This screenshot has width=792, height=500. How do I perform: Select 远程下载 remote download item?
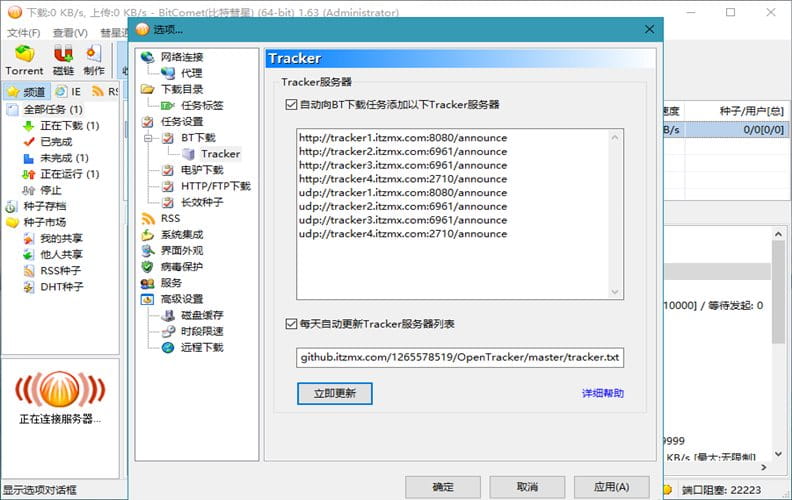[201, 347]
